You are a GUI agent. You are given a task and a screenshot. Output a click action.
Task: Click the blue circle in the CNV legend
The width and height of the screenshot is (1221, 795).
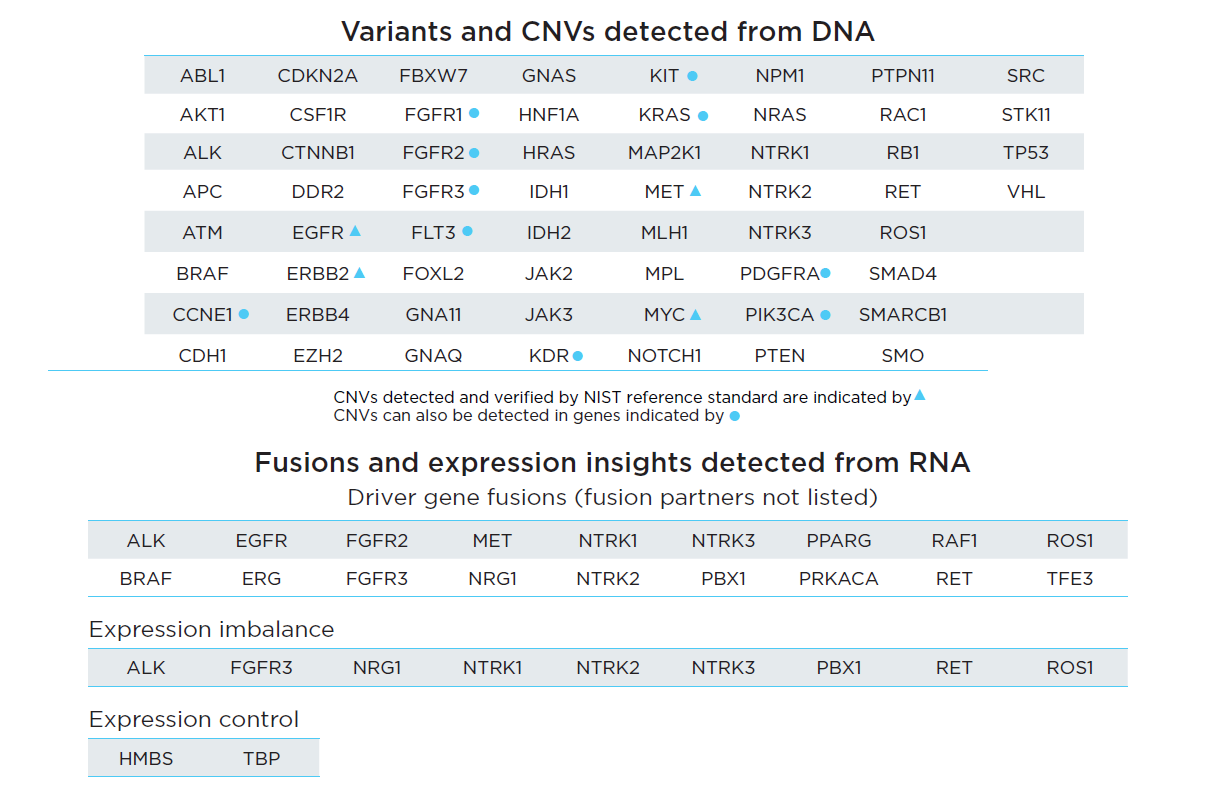pos(735,416)
